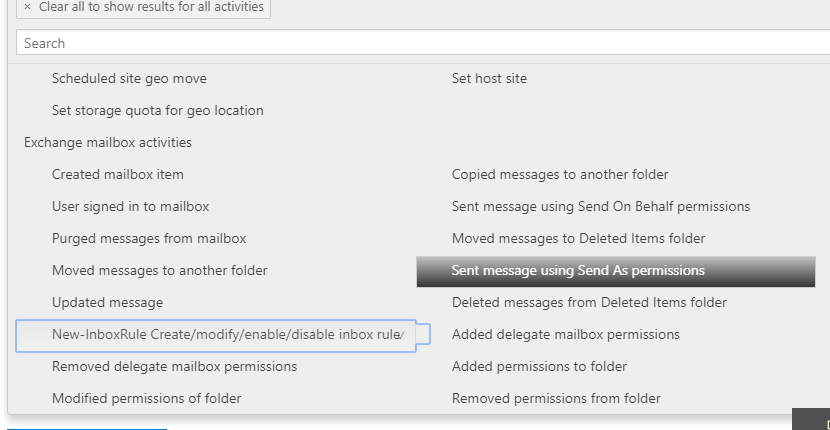Select Moved messages to Deleted Items folder
This screenshot has height=430, width=830.
click(x=578, y=238)
